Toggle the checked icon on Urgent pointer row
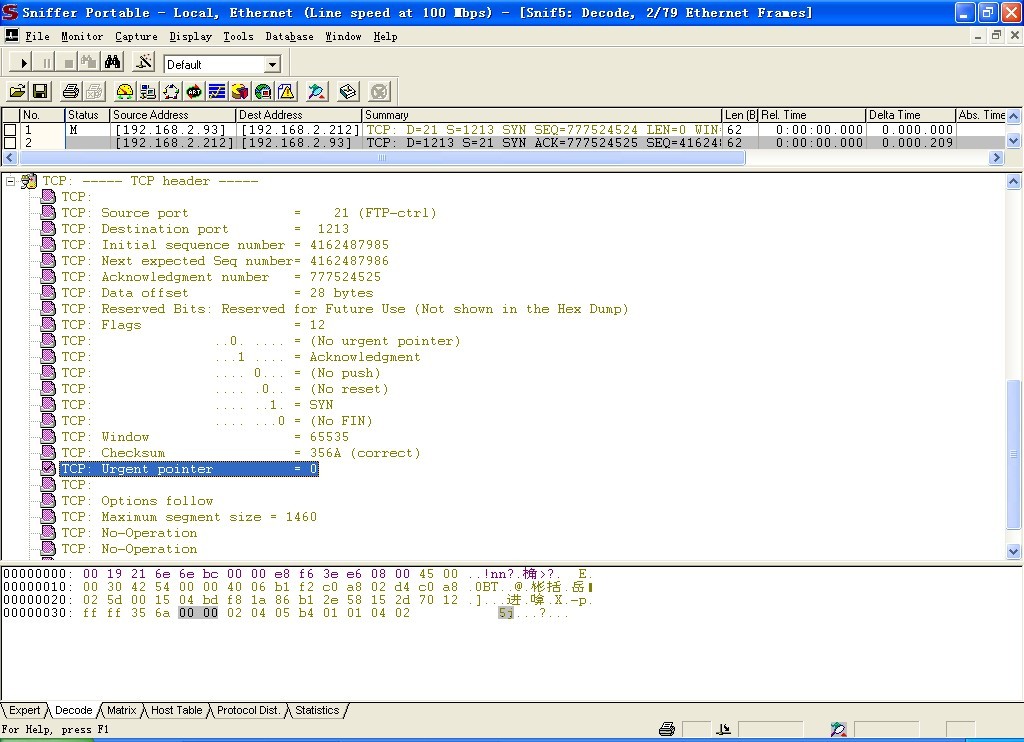 pyautogui.click(x=48, y=468)
